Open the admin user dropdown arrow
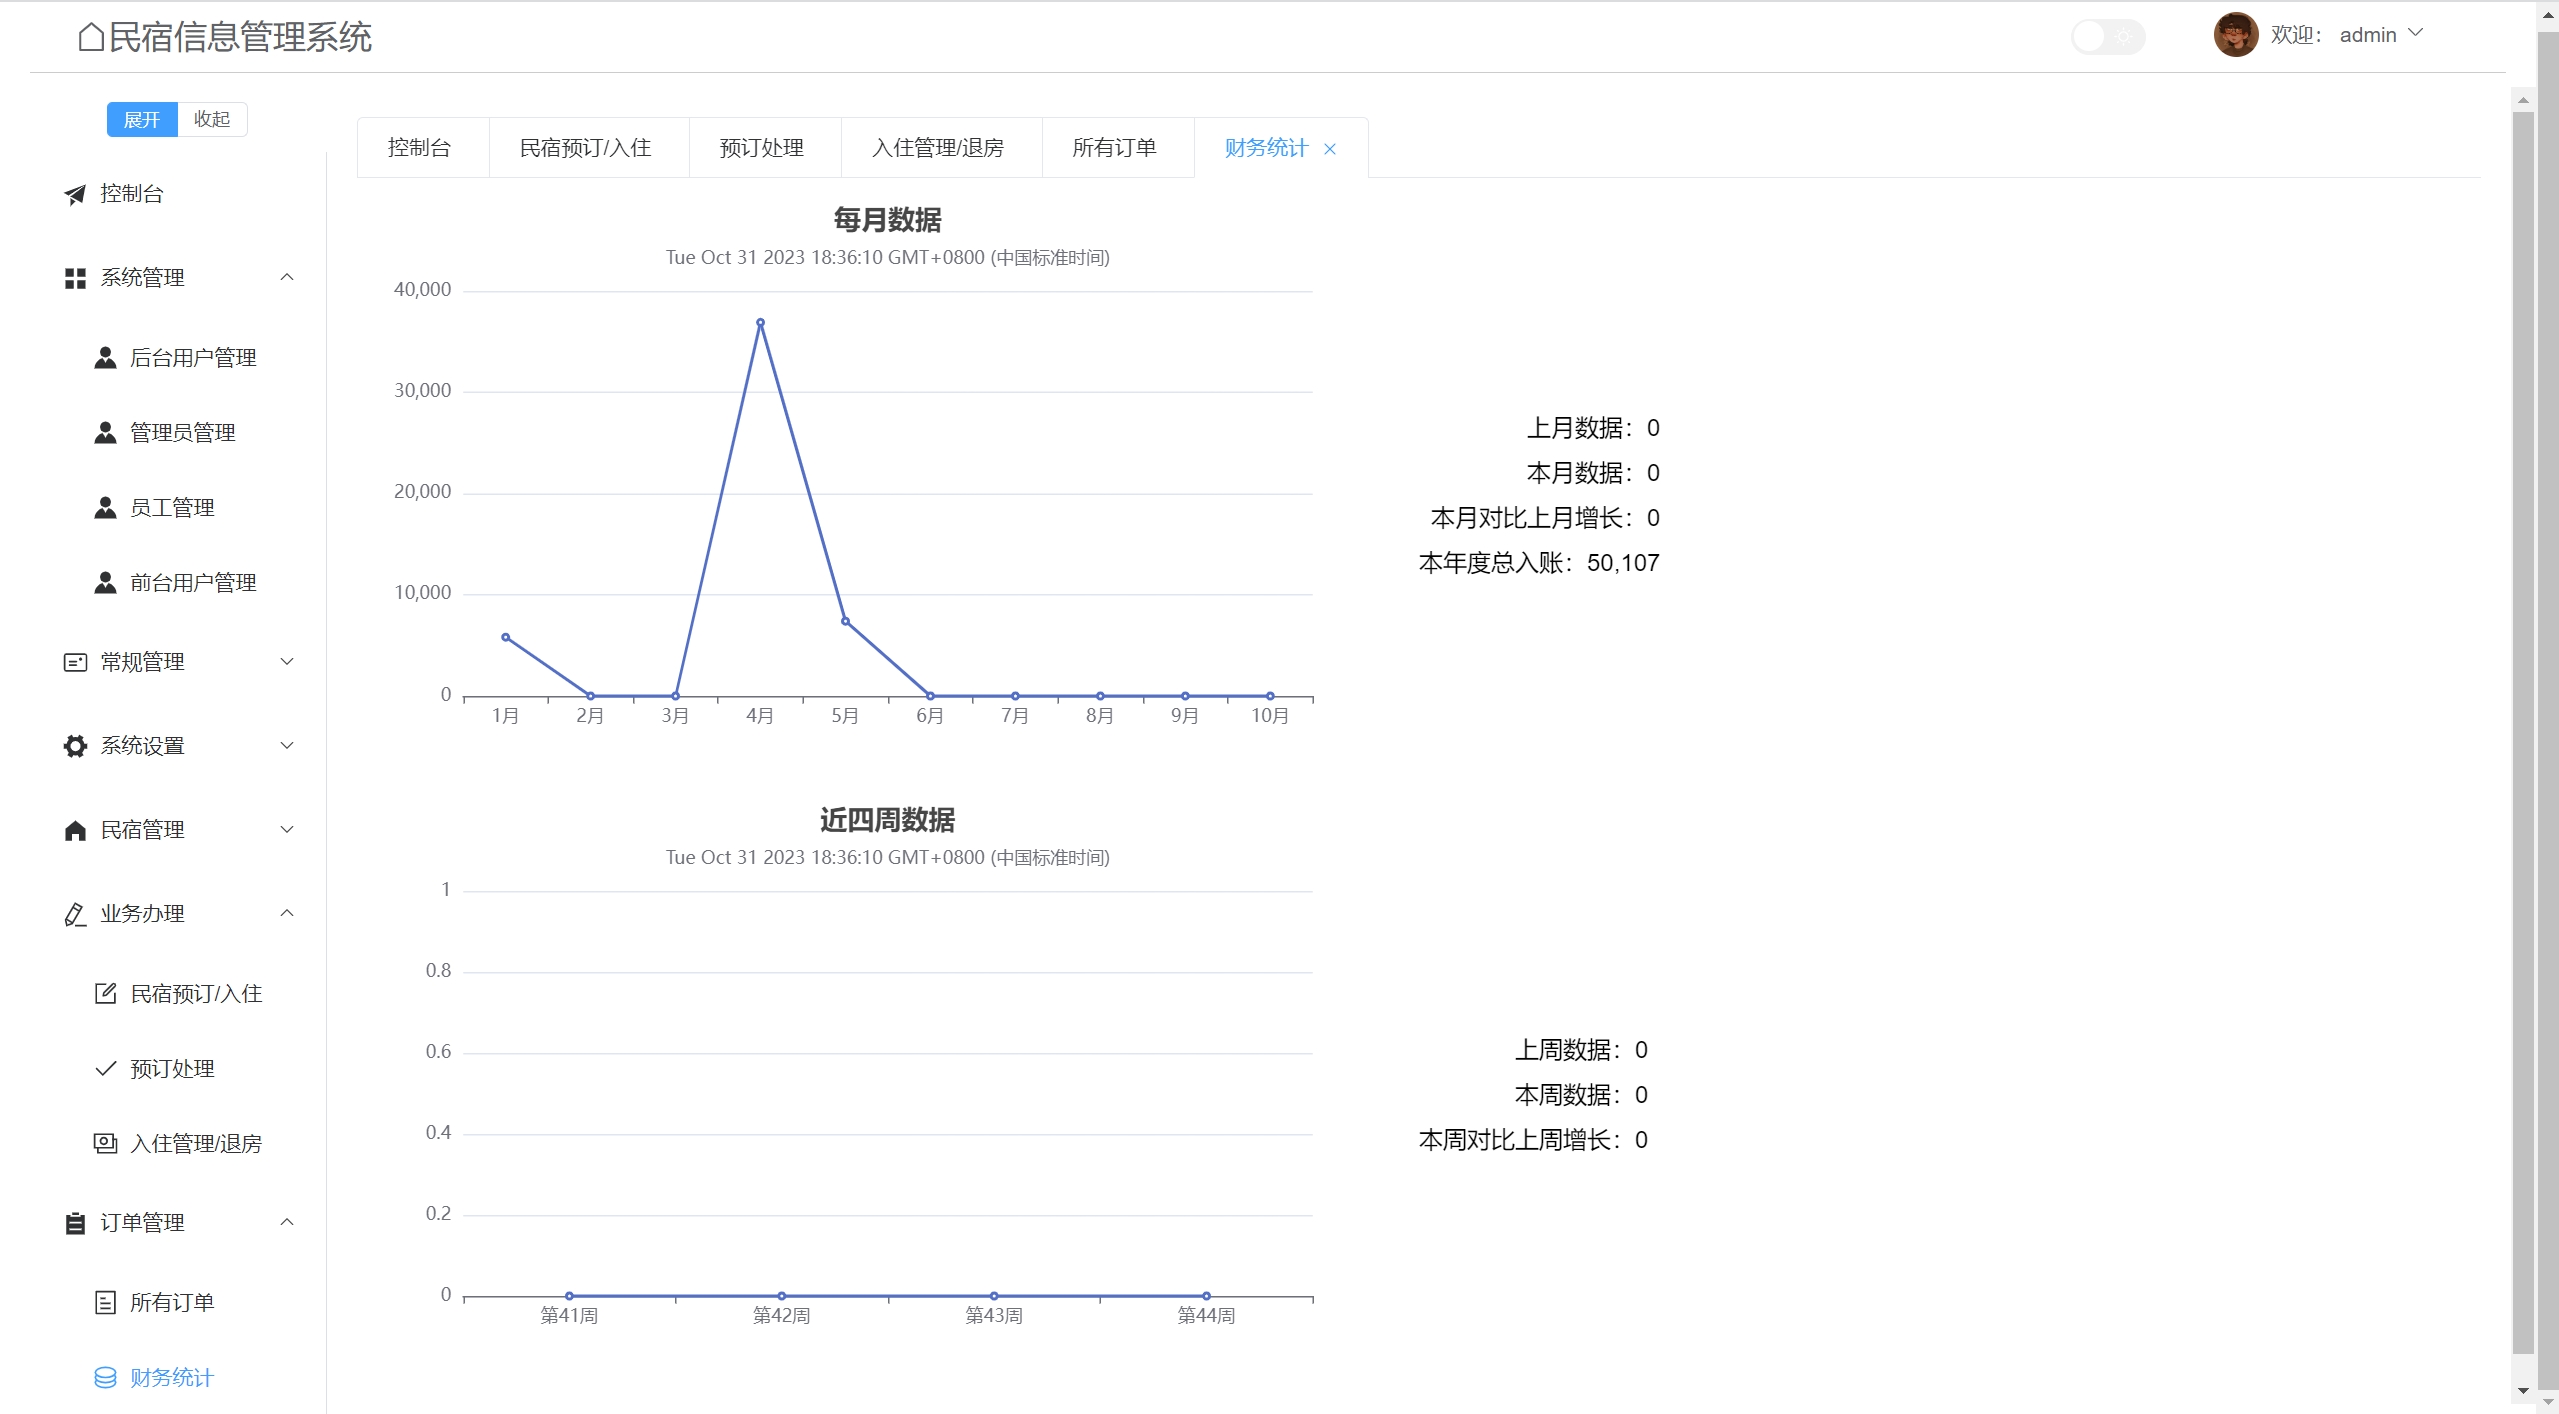The height and width of the screenshot is (1414, 2559). [2416, 33]
